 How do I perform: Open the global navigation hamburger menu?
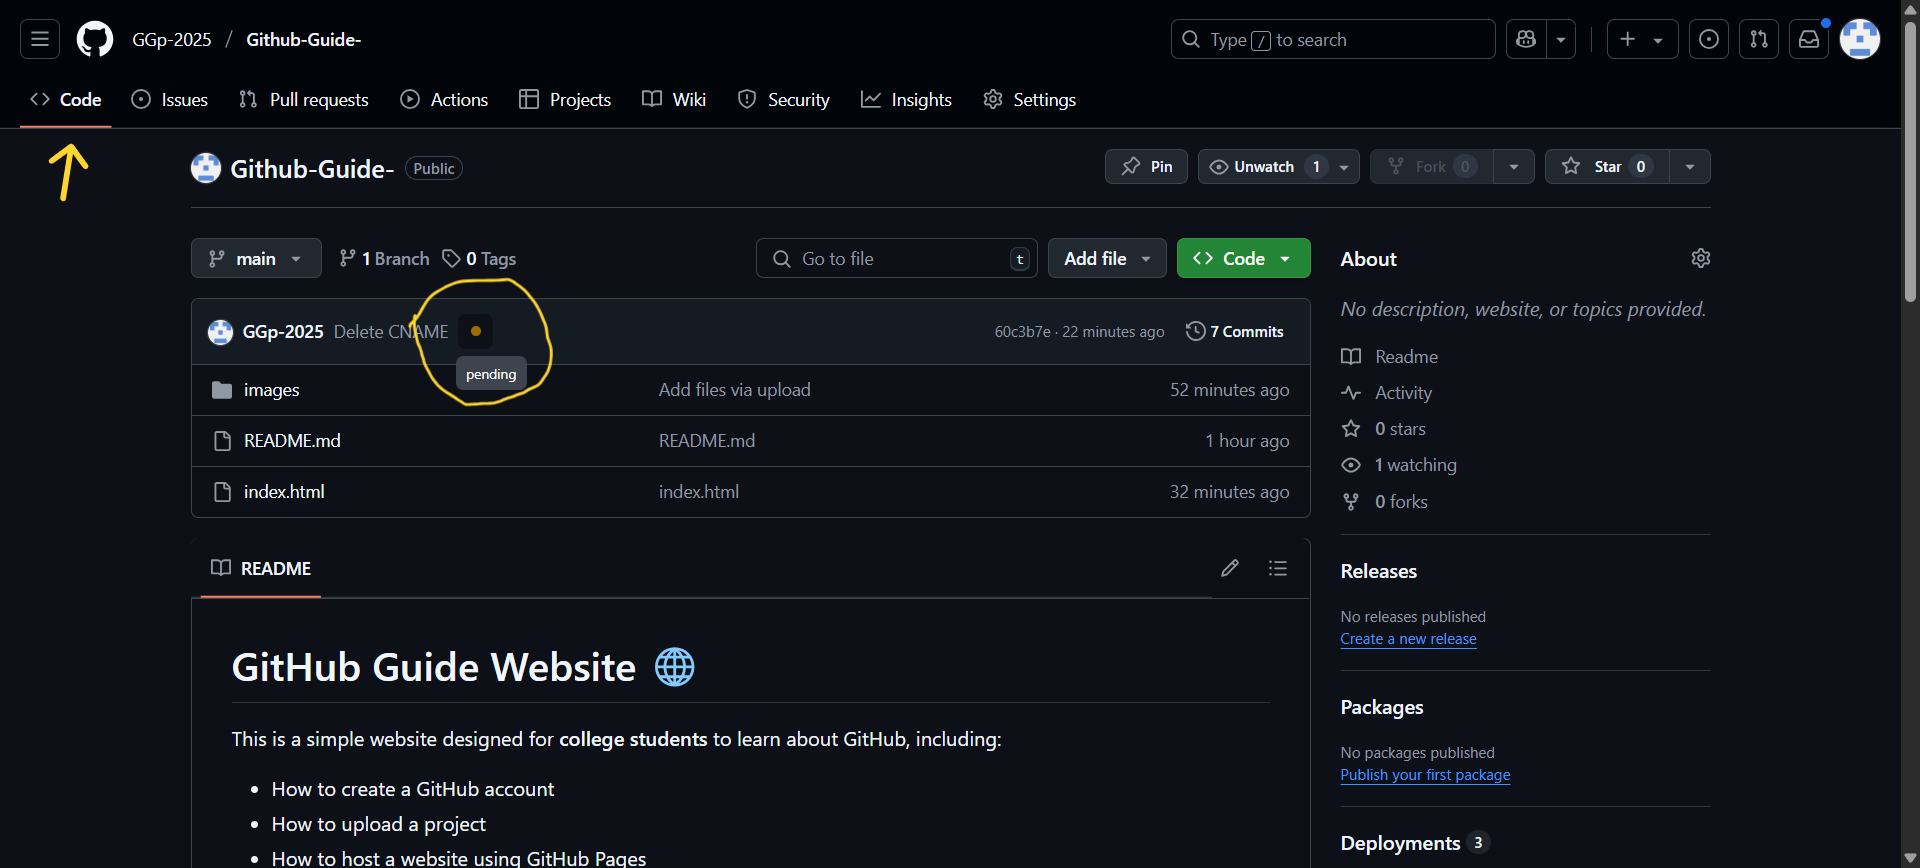pos(40,39)
